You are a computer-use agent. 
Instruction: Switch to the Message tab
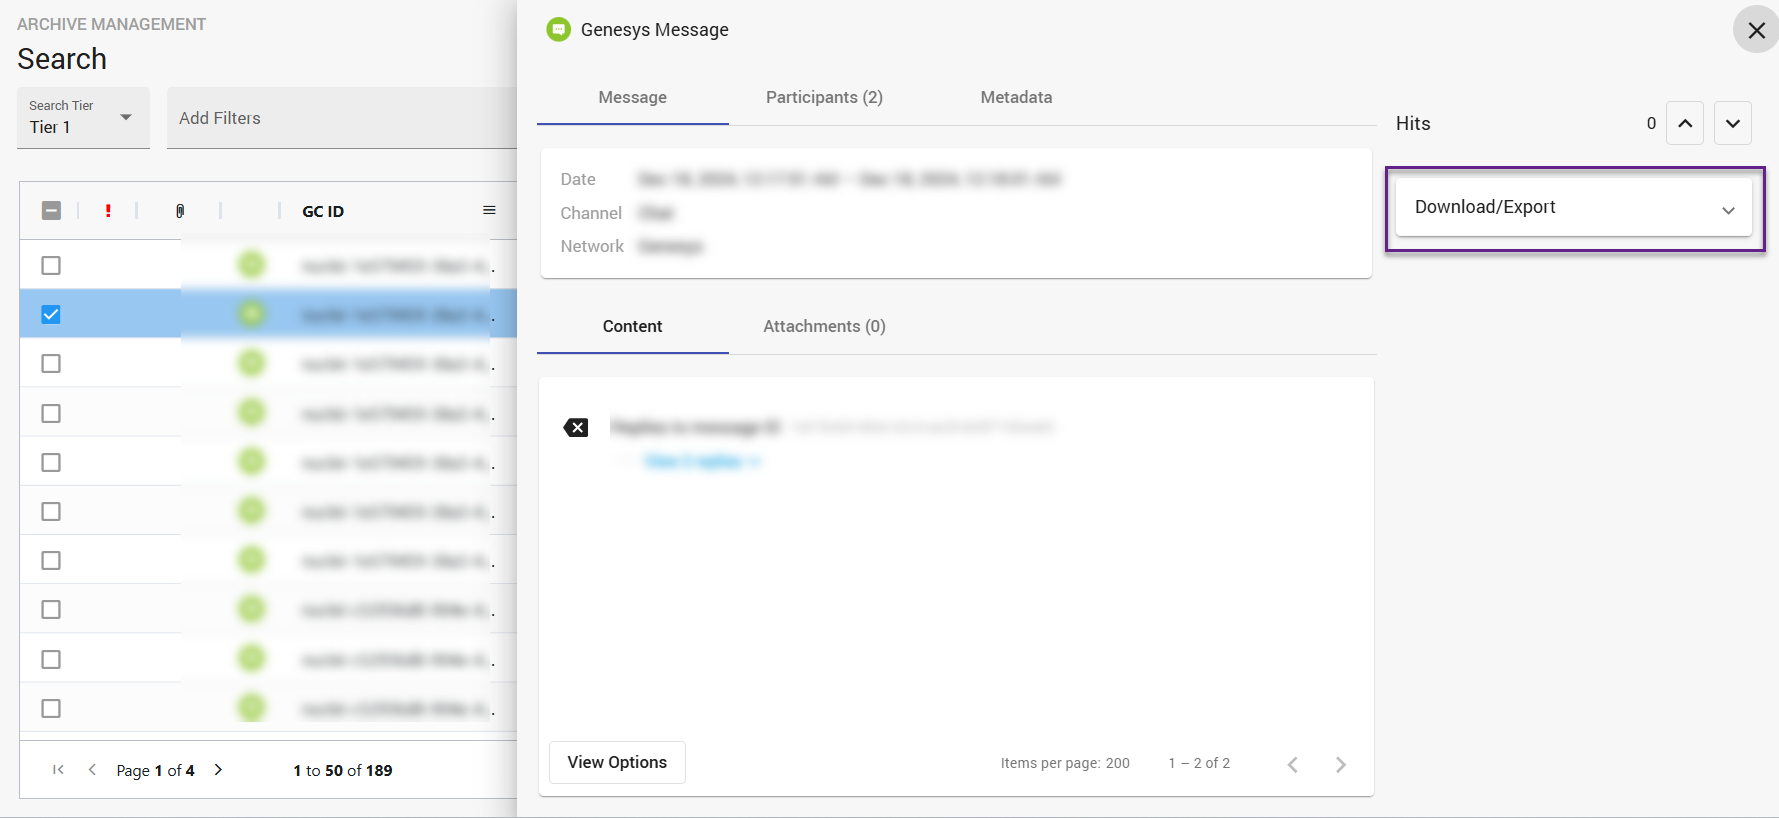click(633, 97)
